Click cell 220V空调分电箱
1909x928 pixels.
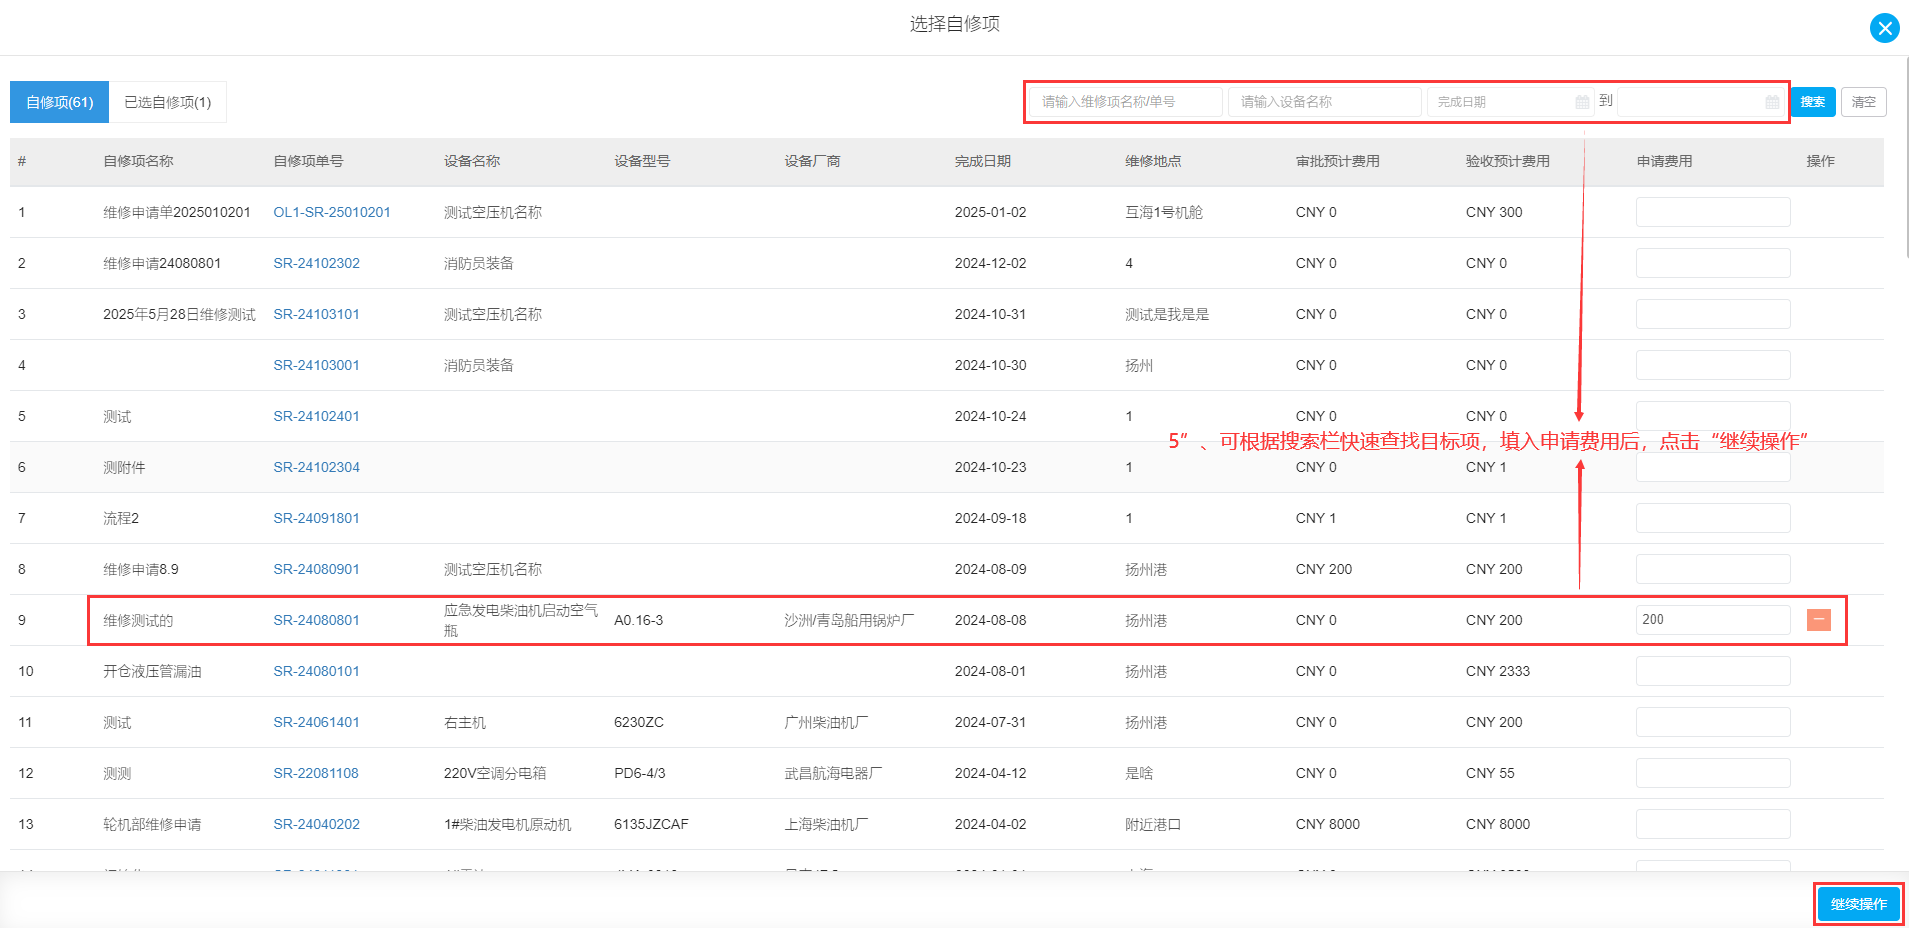point(495,773)
